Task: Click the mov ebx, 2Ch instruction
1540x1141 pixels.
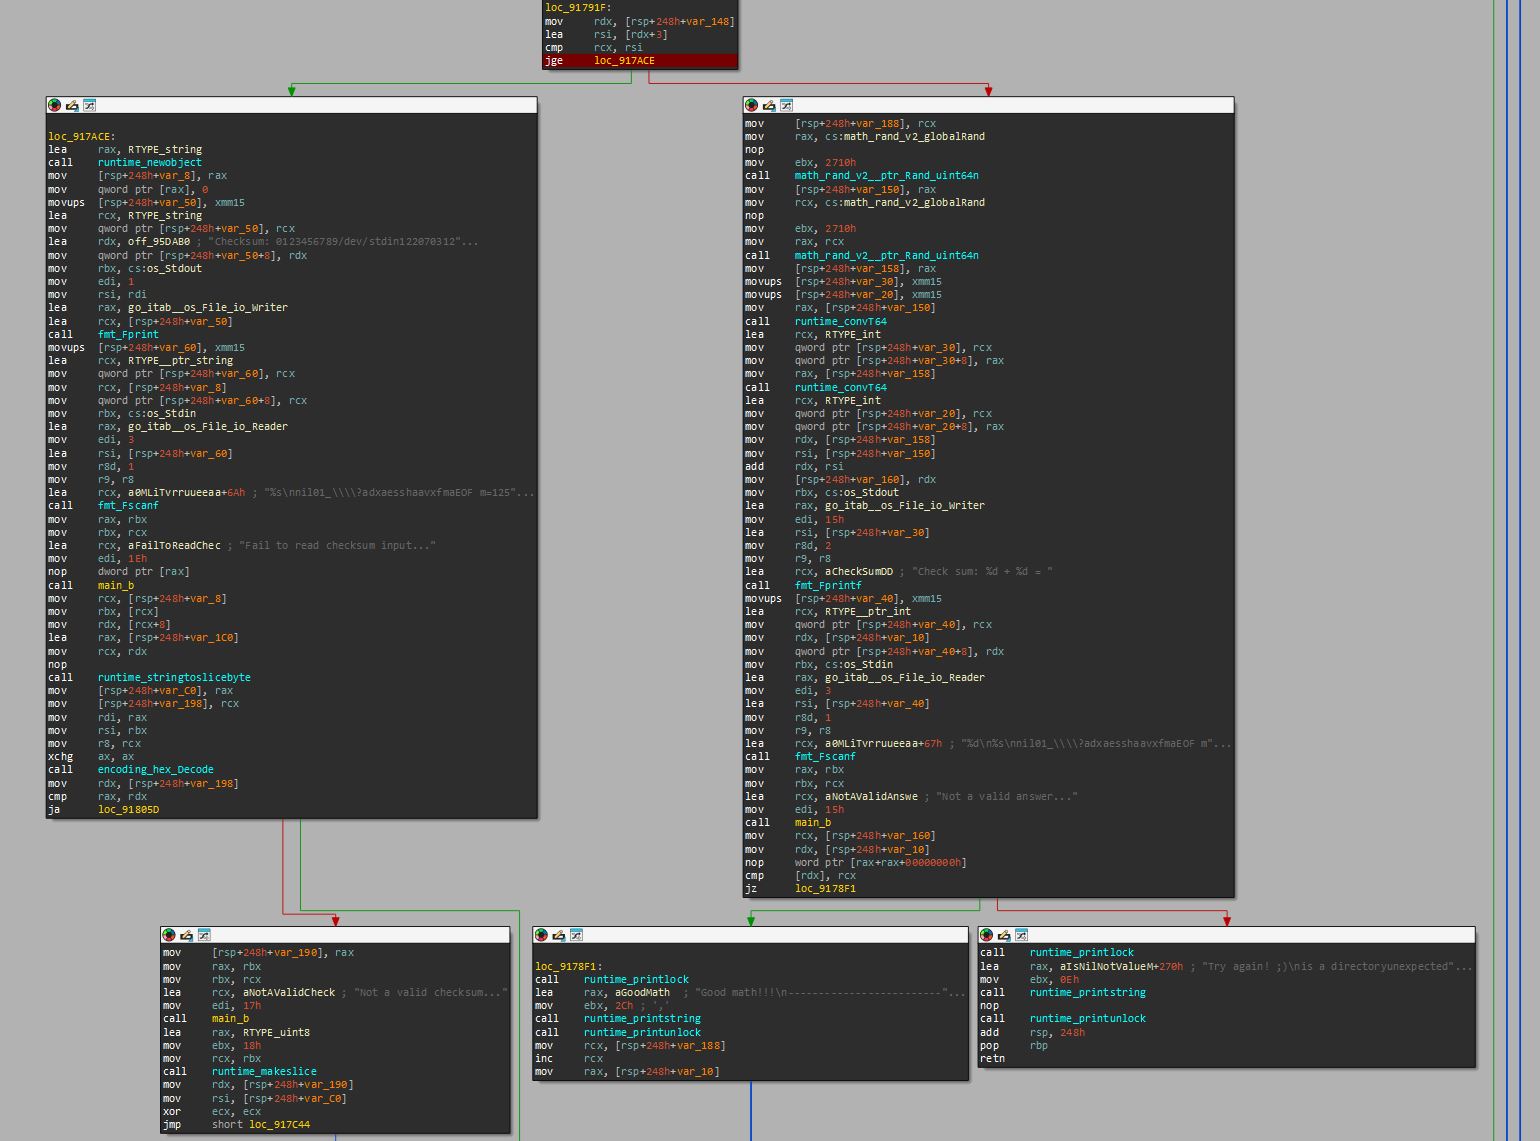Action: tap(584, 1005)
